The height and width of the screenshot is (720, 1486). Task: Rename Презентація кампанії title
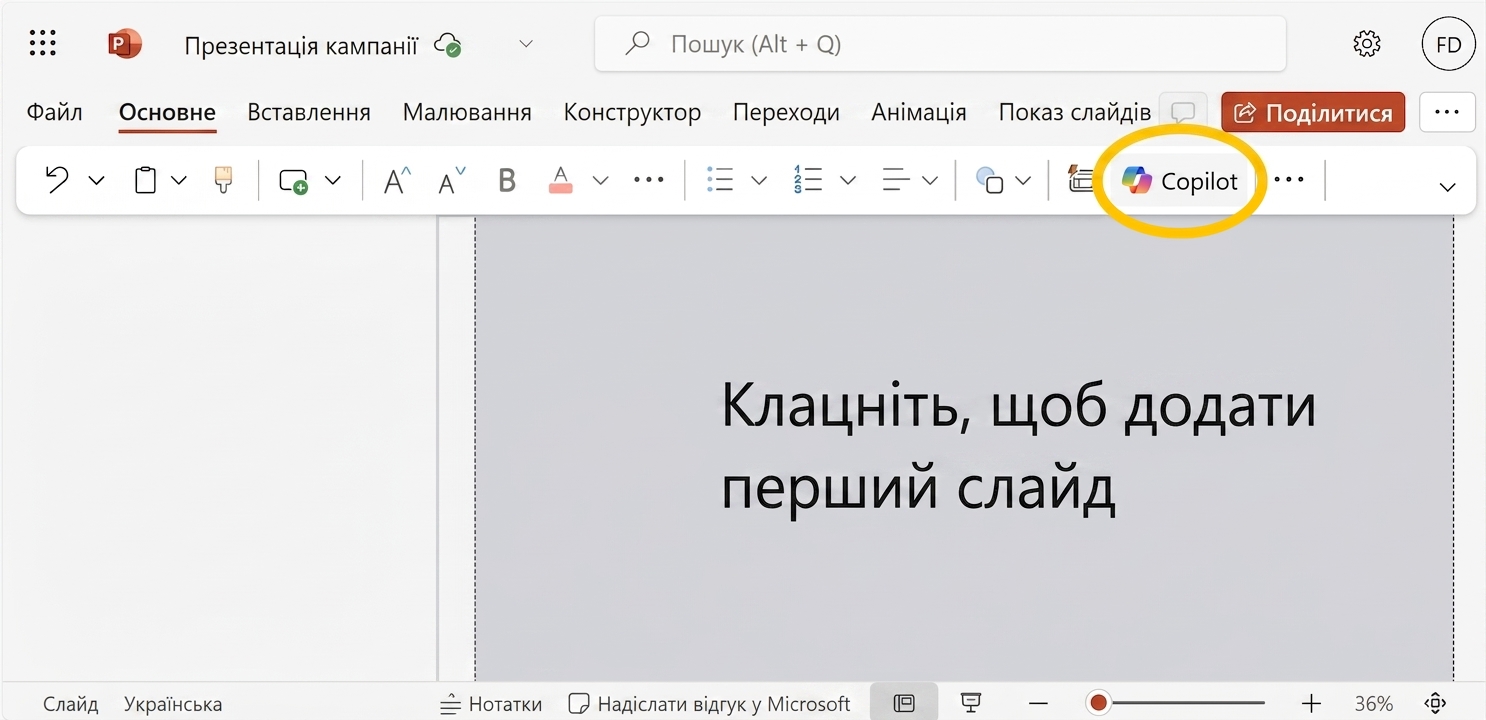pyautogui.click(x=301, y=45)
